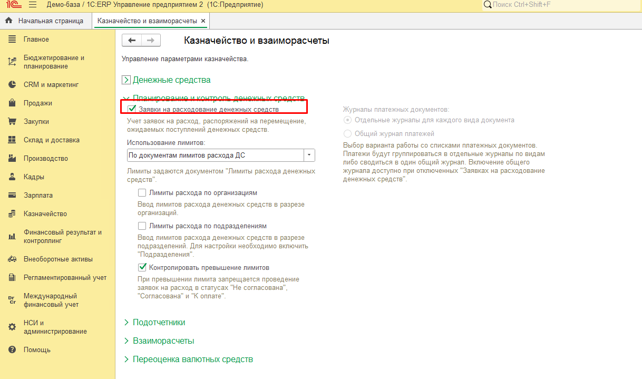Click the search magnifier icon
Viewport: 642px width, 379px height.
click(487, 5)
